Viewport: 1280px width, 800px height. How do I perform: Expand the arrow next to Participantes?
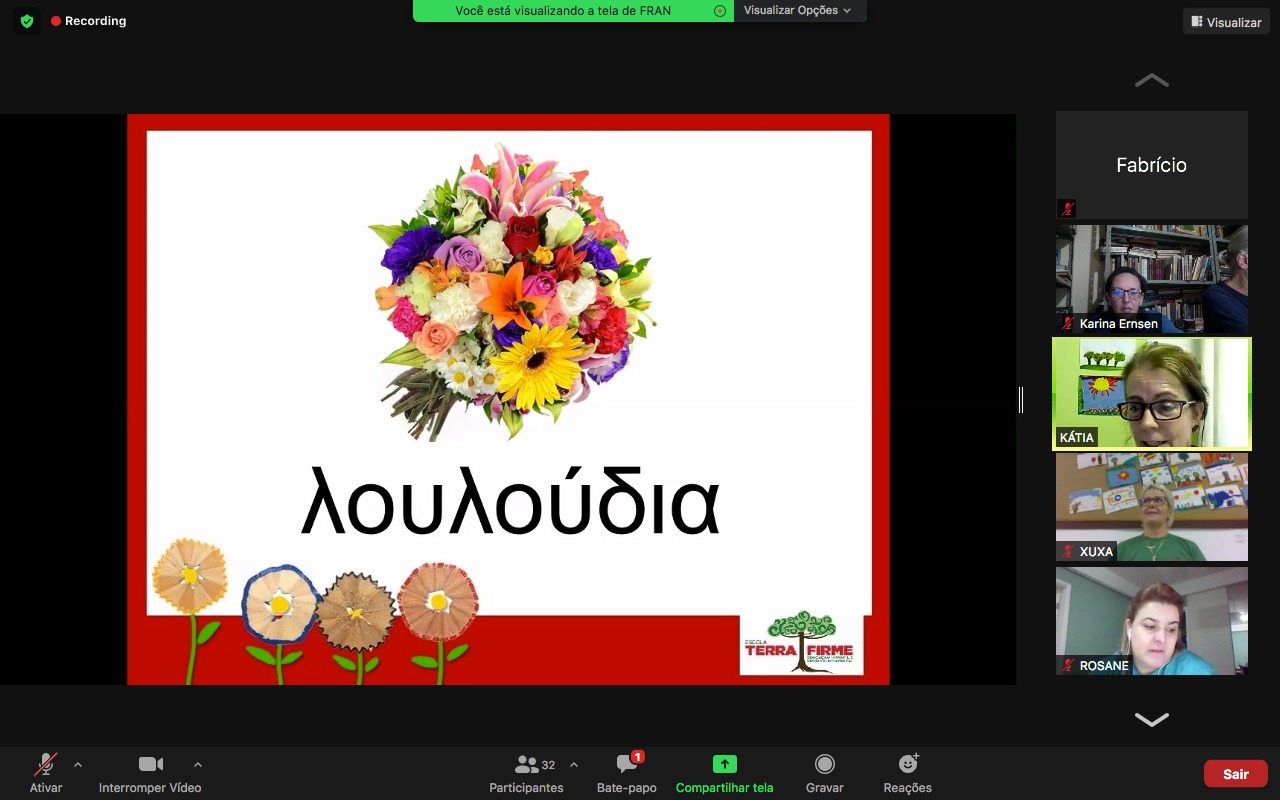click(574, 765)
